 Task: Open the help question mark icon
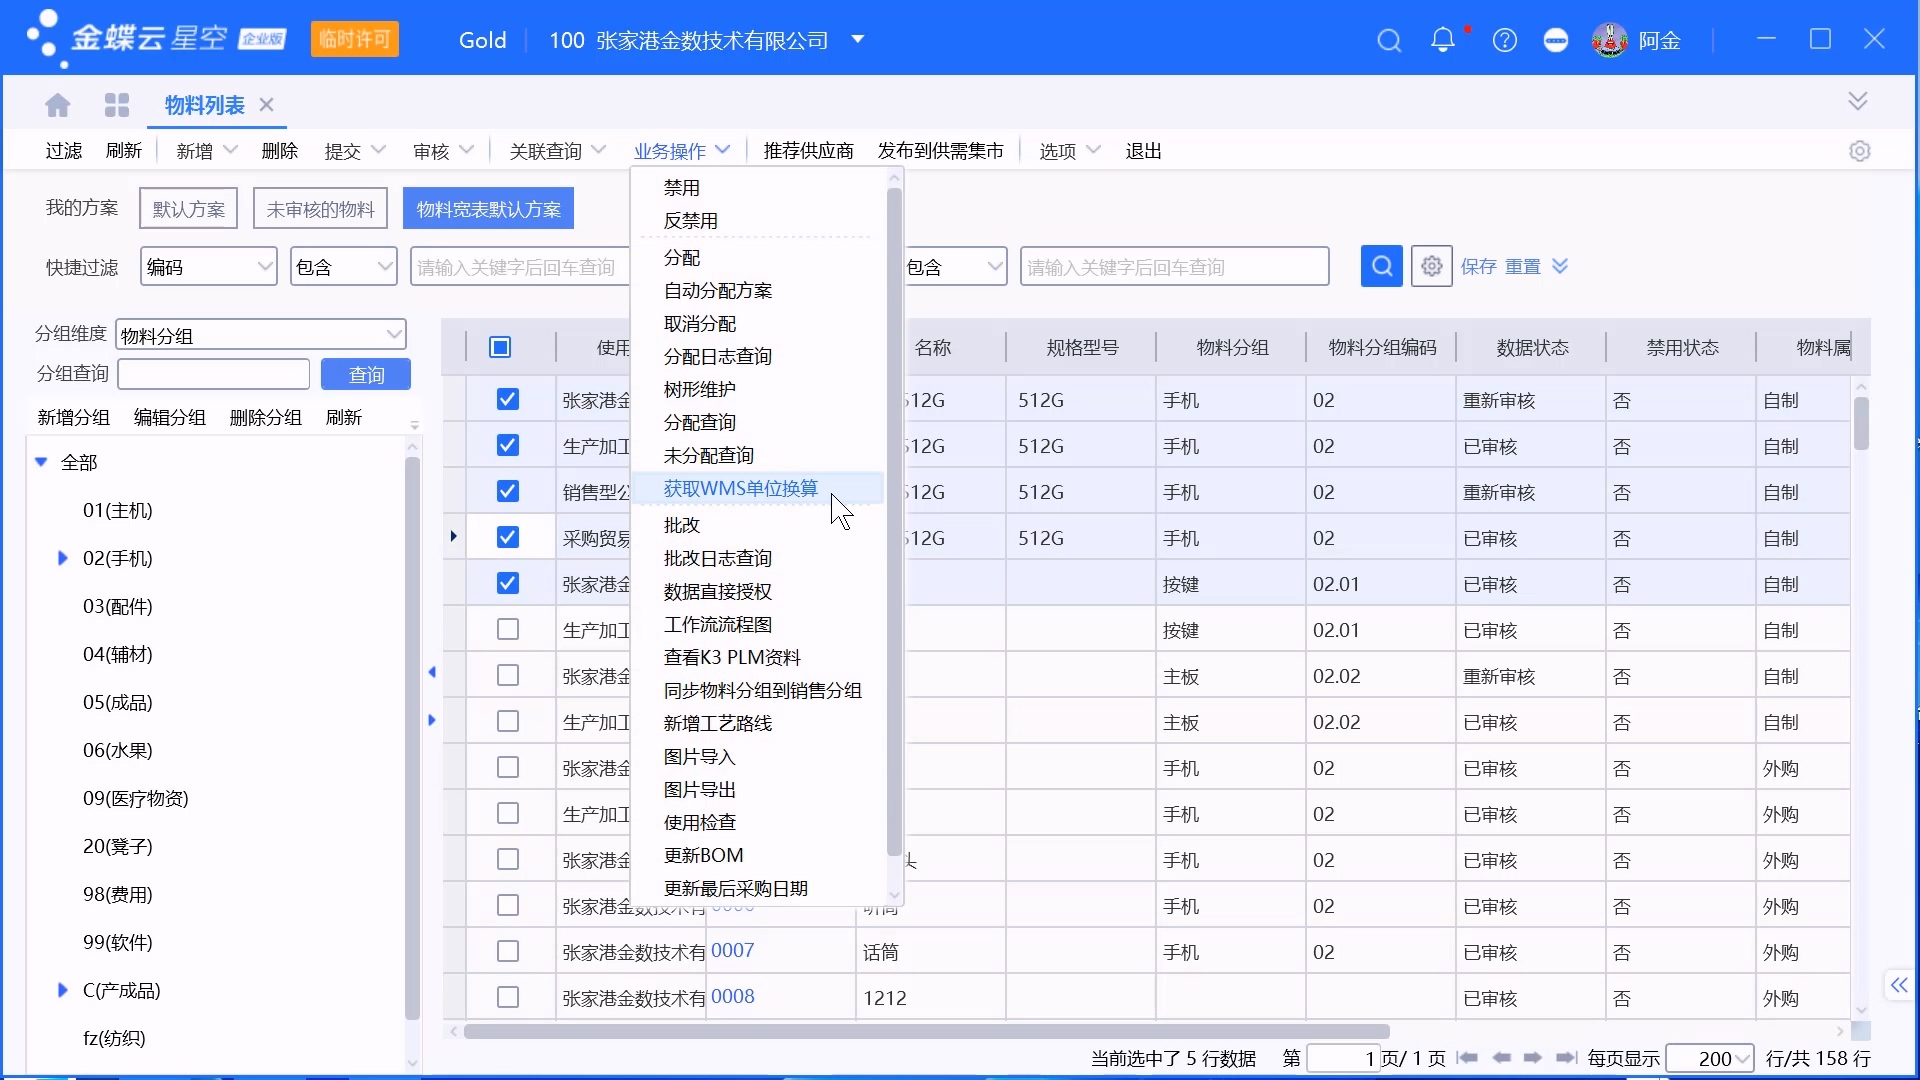pyautogui.click(x=1505, y=41)
